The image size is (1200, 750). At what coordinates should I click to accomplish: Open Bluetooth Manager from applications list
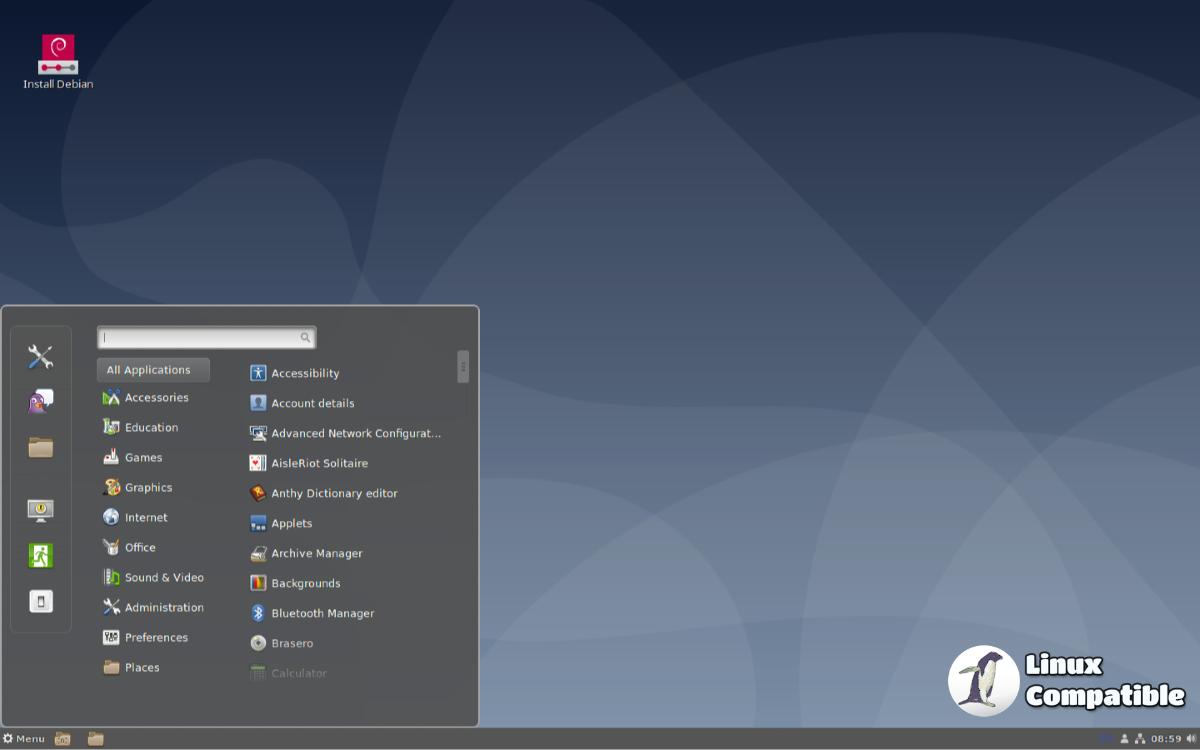[322, 614]
